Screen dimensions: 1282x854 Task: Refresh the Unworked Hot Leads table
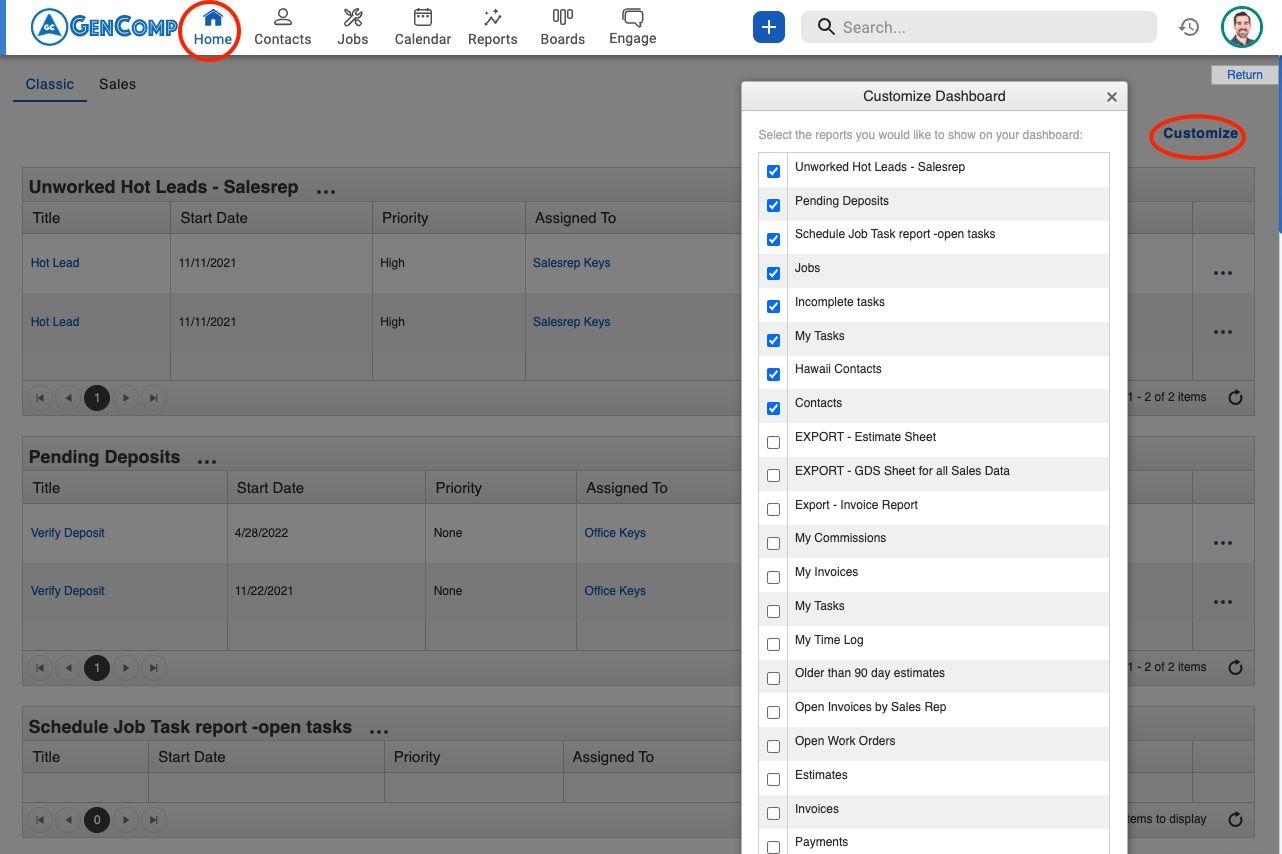point(1235,398)
